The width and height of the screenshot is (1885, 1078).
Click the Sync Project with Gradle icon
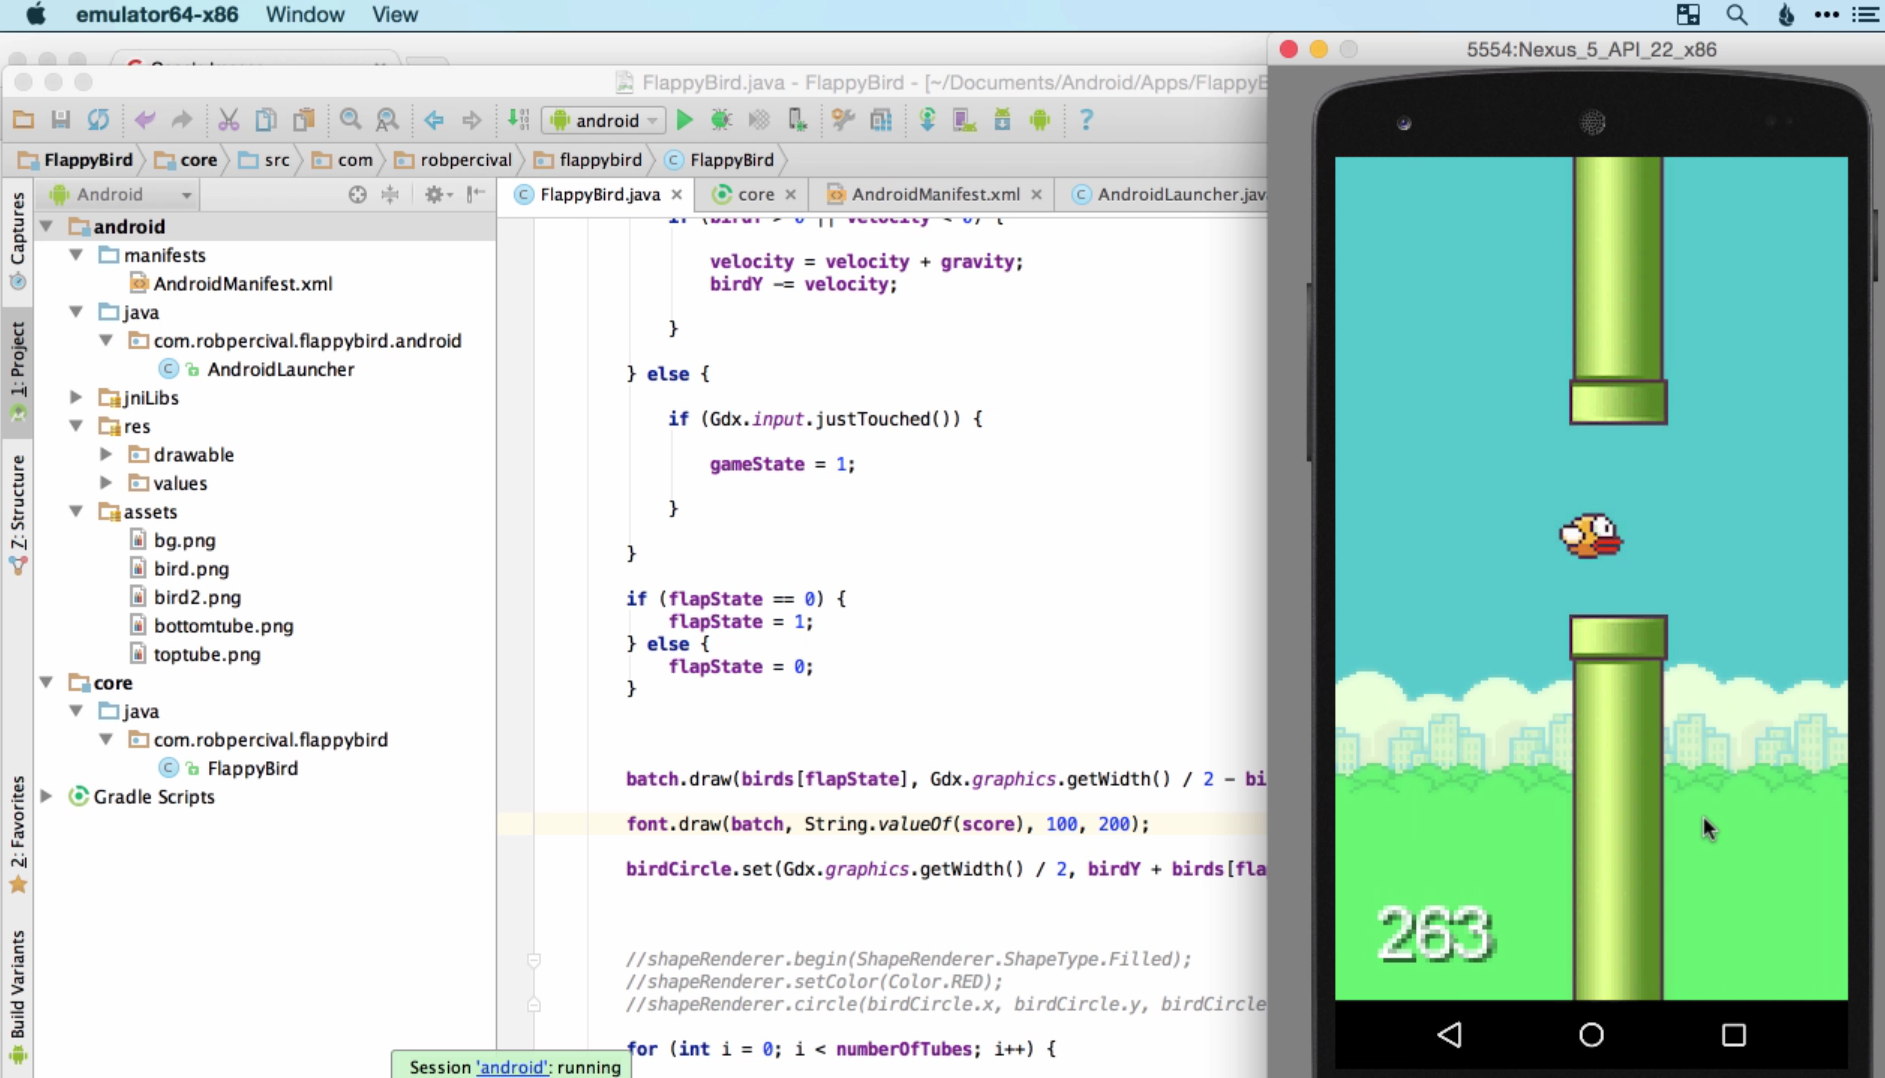click(x=927, y=120)
